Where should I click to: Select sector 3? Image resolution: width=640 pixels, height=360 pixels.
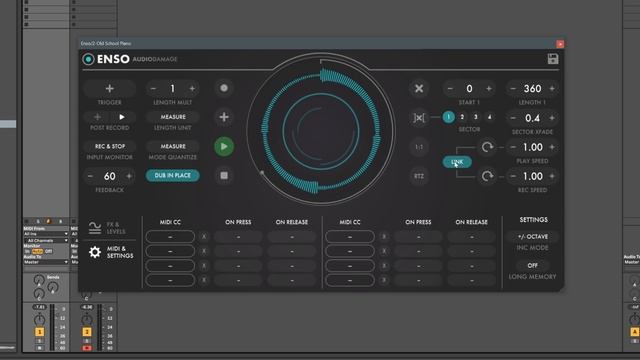pyautogui.click(x=476, y=117)
